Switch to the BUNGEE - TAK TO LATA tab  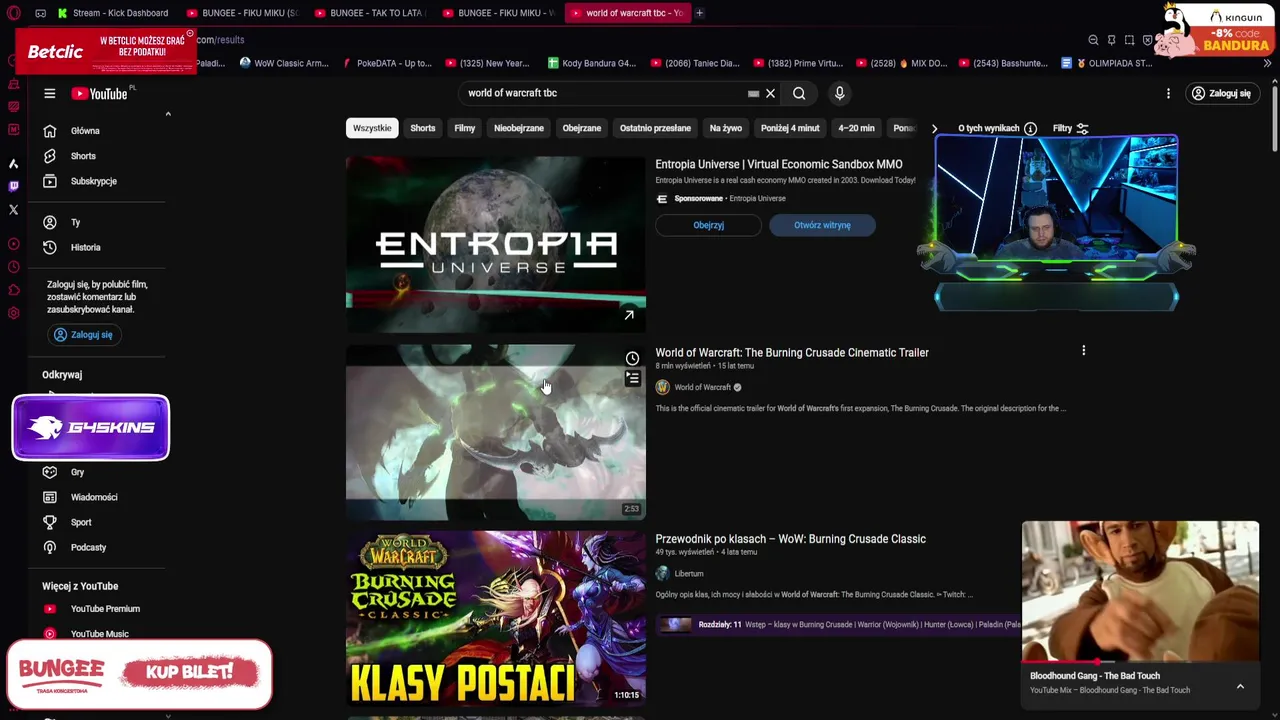point(370,13)
